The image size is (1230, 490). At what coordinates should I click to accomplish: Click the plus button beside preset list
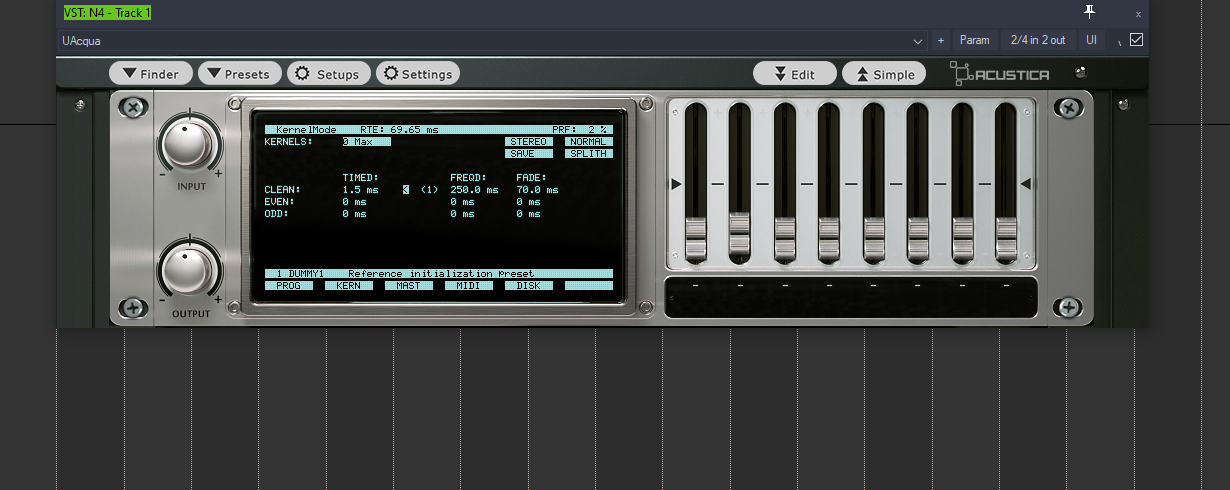[940, 41]
